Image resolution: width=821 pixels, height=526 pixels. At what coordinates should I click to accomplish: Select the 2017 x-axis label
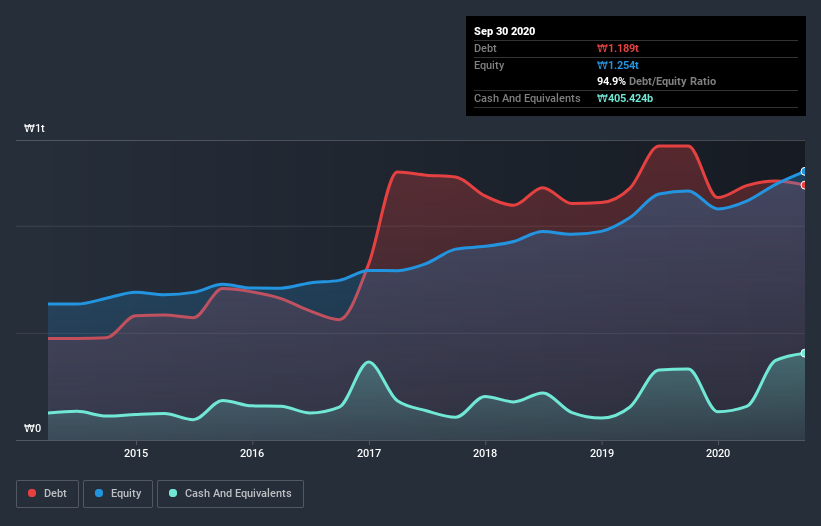369,453
